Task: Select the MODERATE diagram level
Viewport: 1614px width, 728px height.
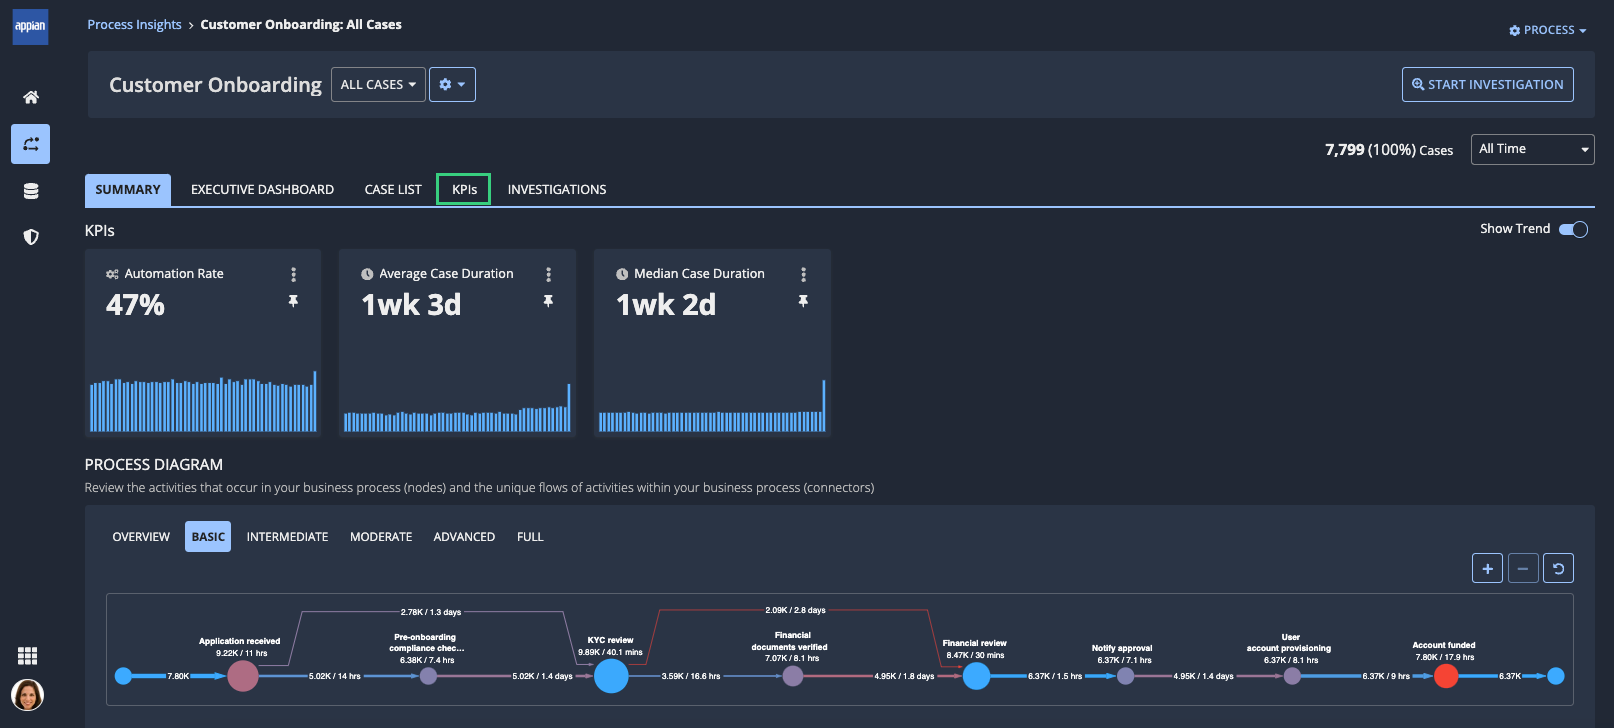Action: click(x=381, y=537)
